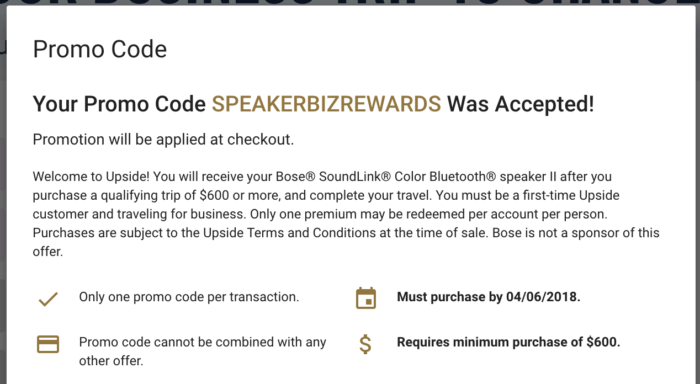Click the dimmed page banner behind dialog

350,2
